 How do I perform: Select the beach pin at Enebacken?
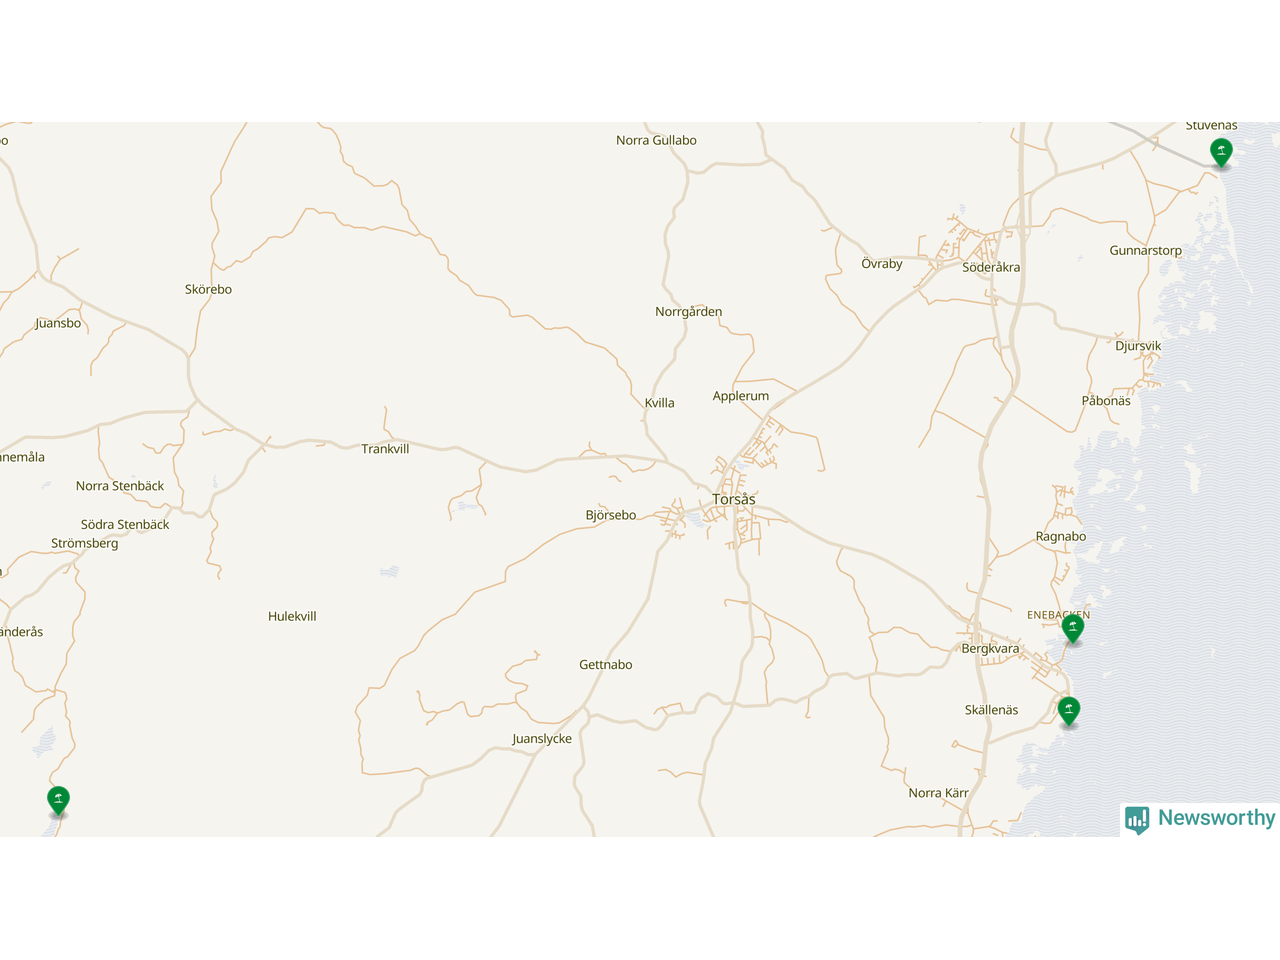click(x=1073, y=628)
